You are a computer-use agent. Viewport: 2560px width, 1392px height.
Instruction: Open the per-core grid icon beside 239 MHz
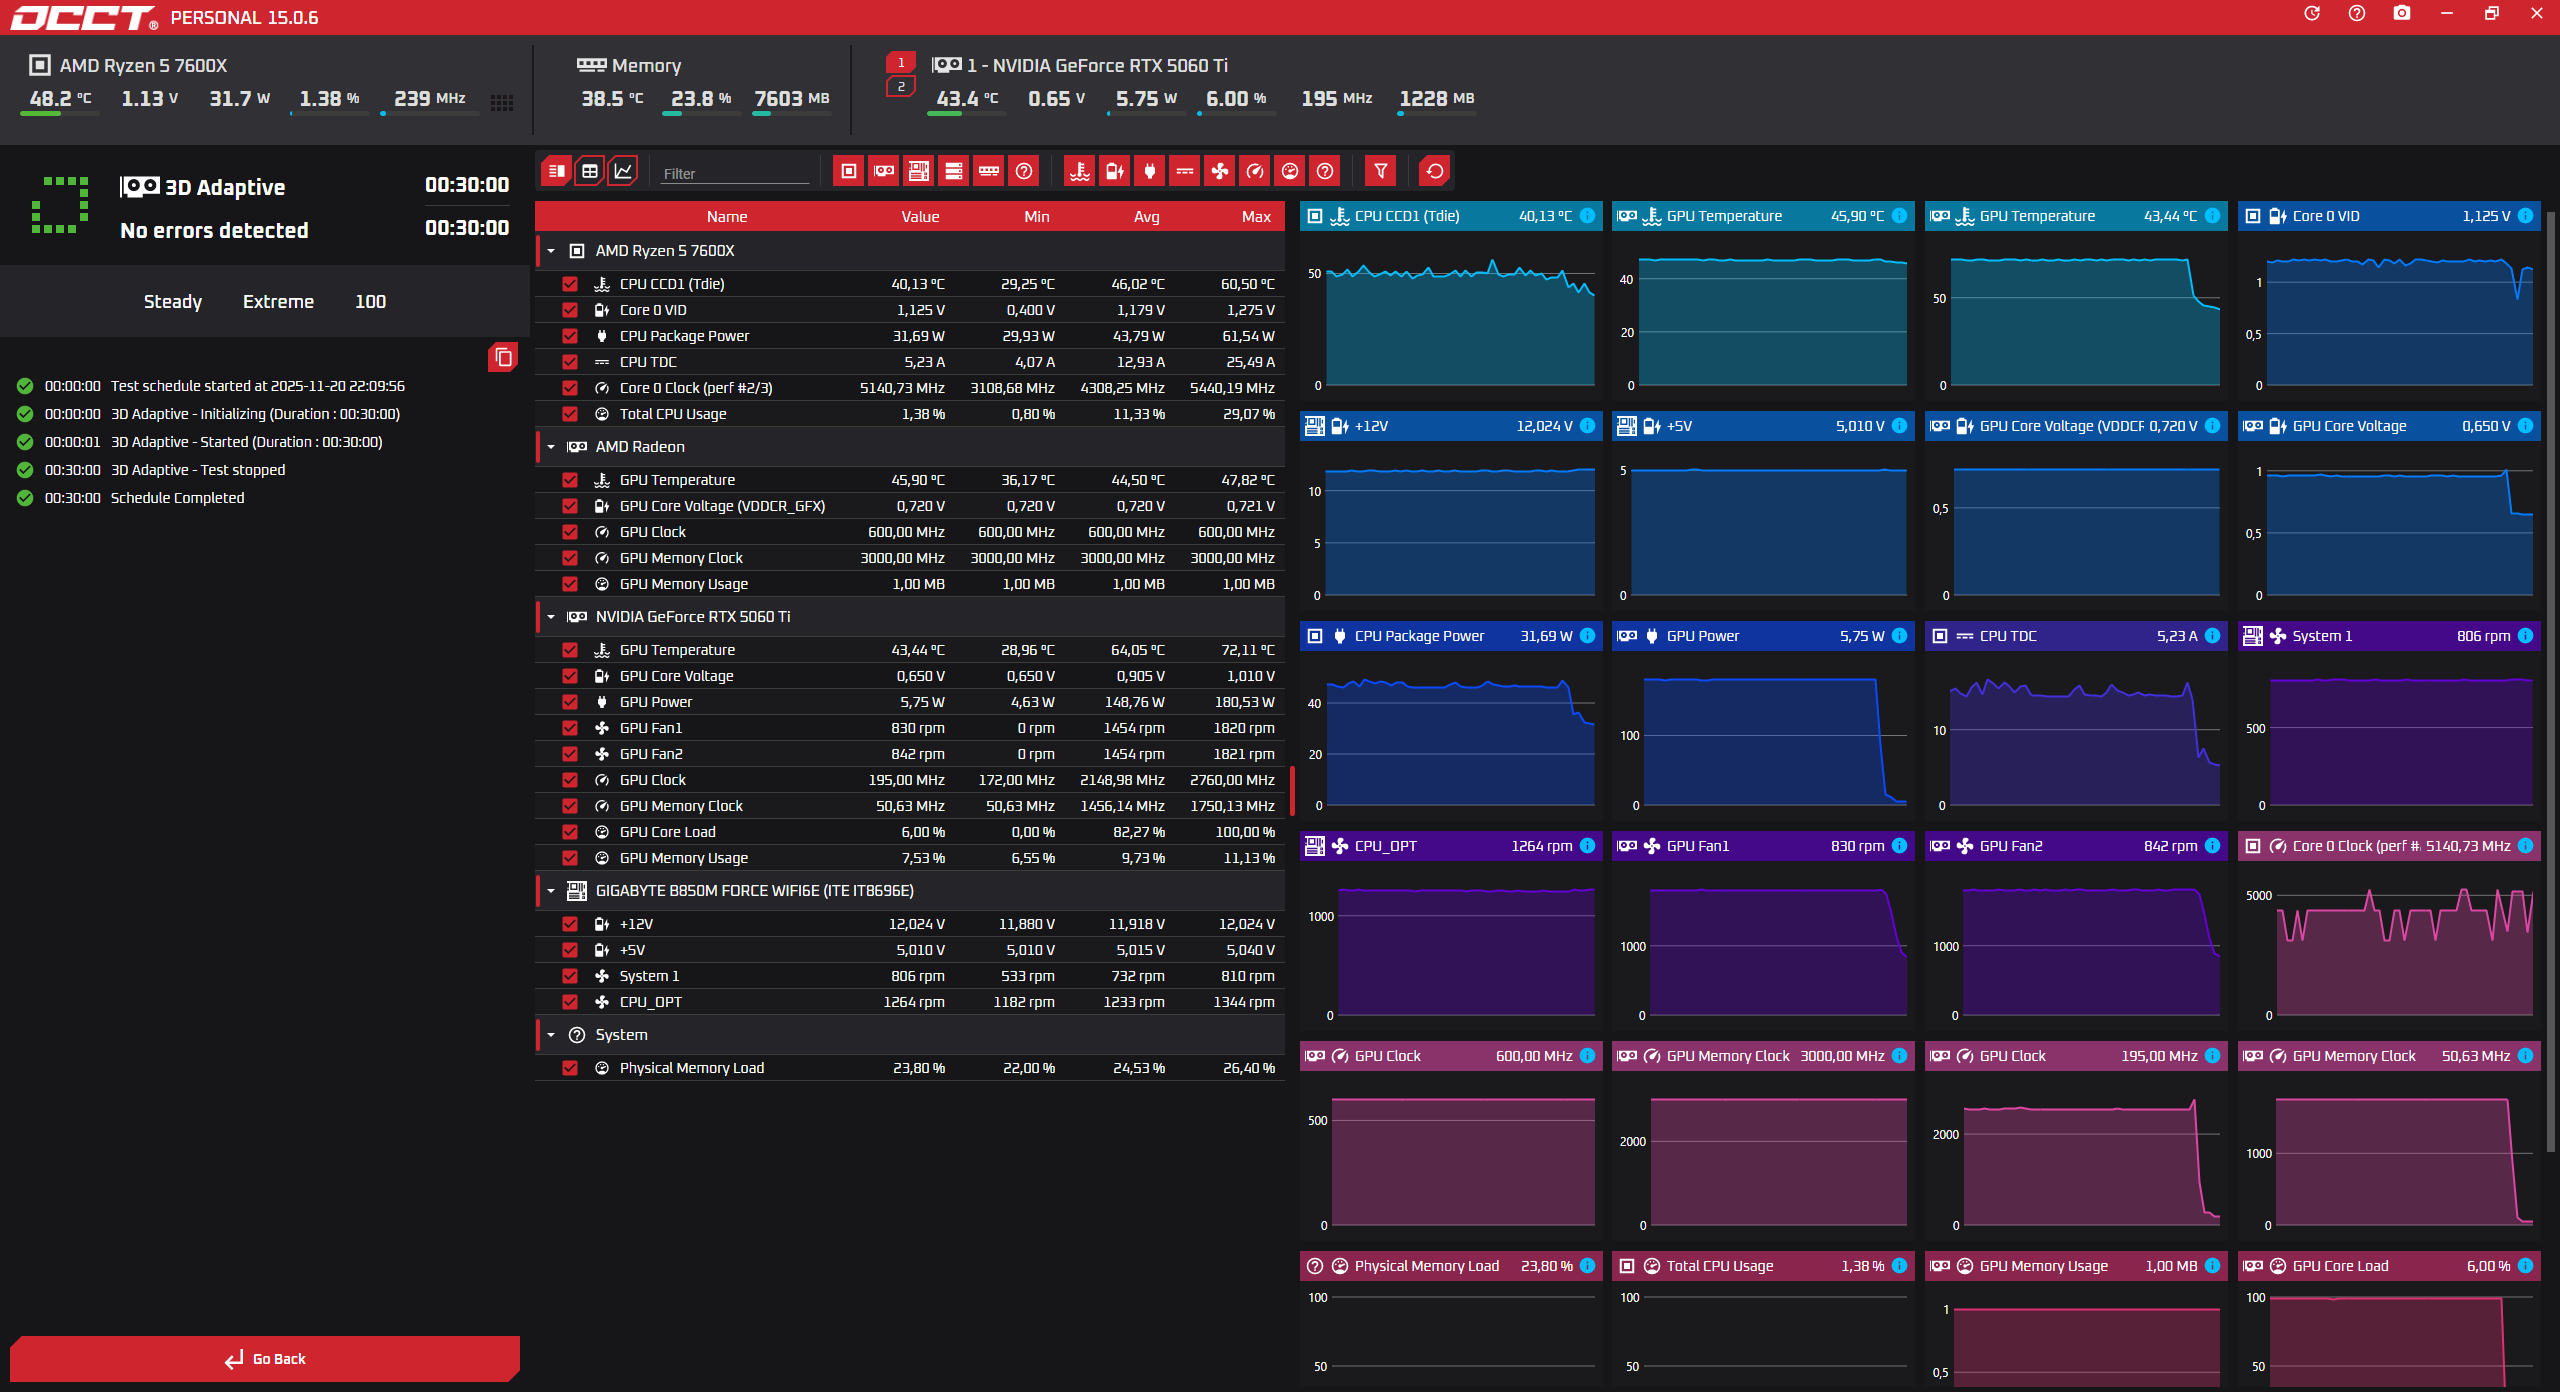click(x=502, y=102)
